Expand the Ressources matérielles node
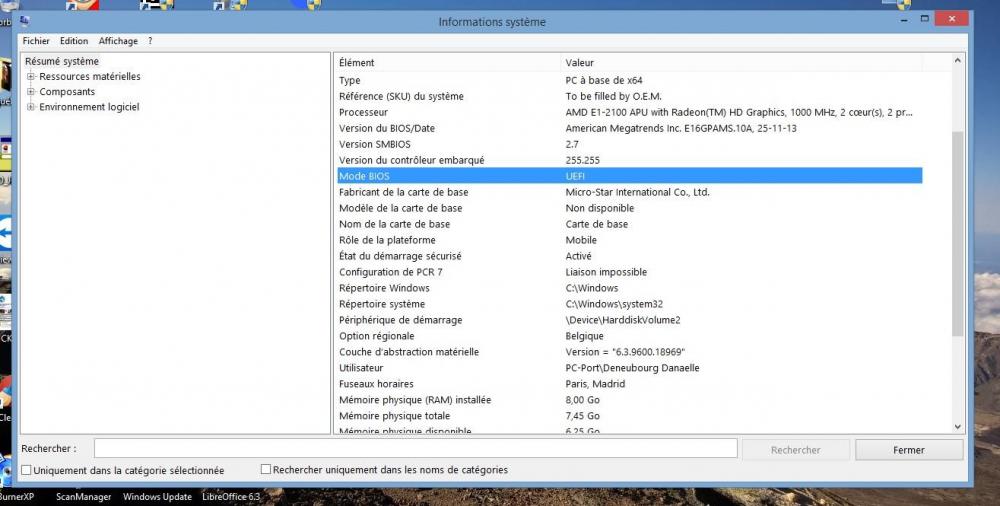The height and width of the screenshot is (506, 1000). coord(31,77)
